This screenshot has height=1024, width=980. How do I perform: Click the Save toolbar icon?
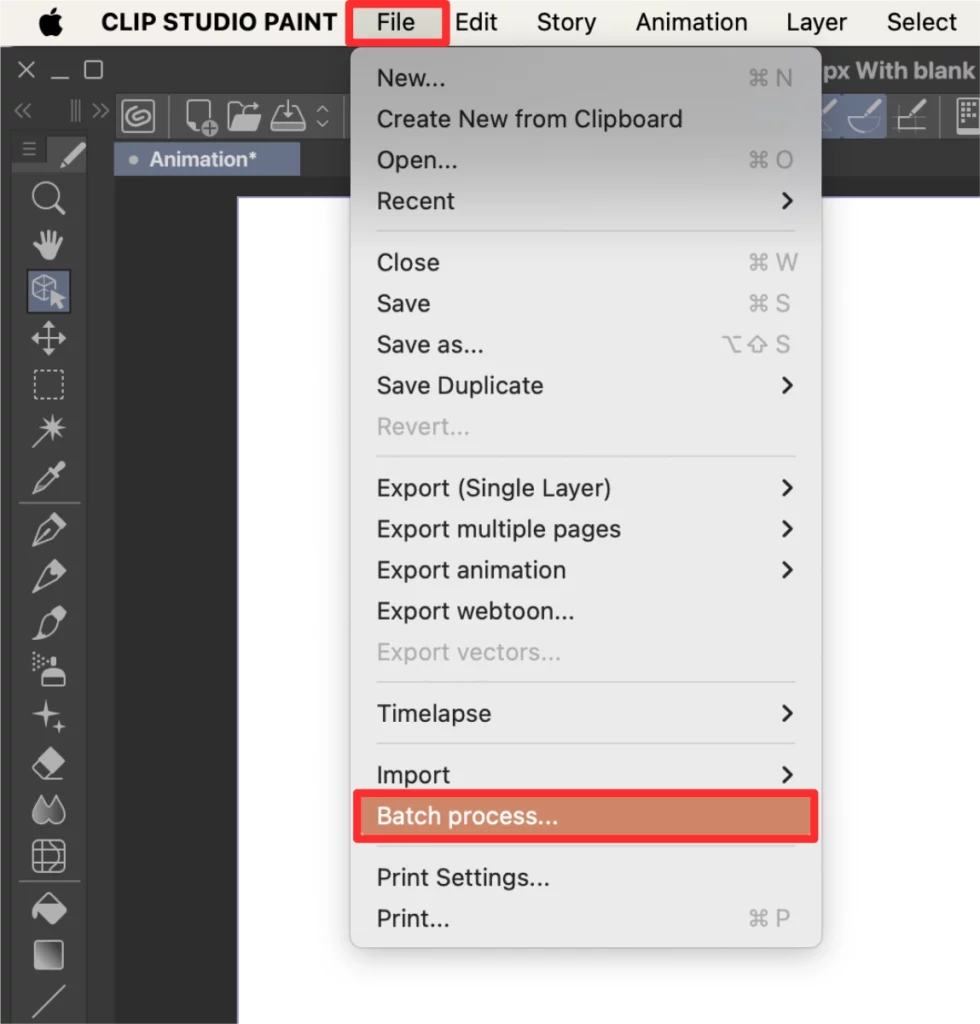287,116
